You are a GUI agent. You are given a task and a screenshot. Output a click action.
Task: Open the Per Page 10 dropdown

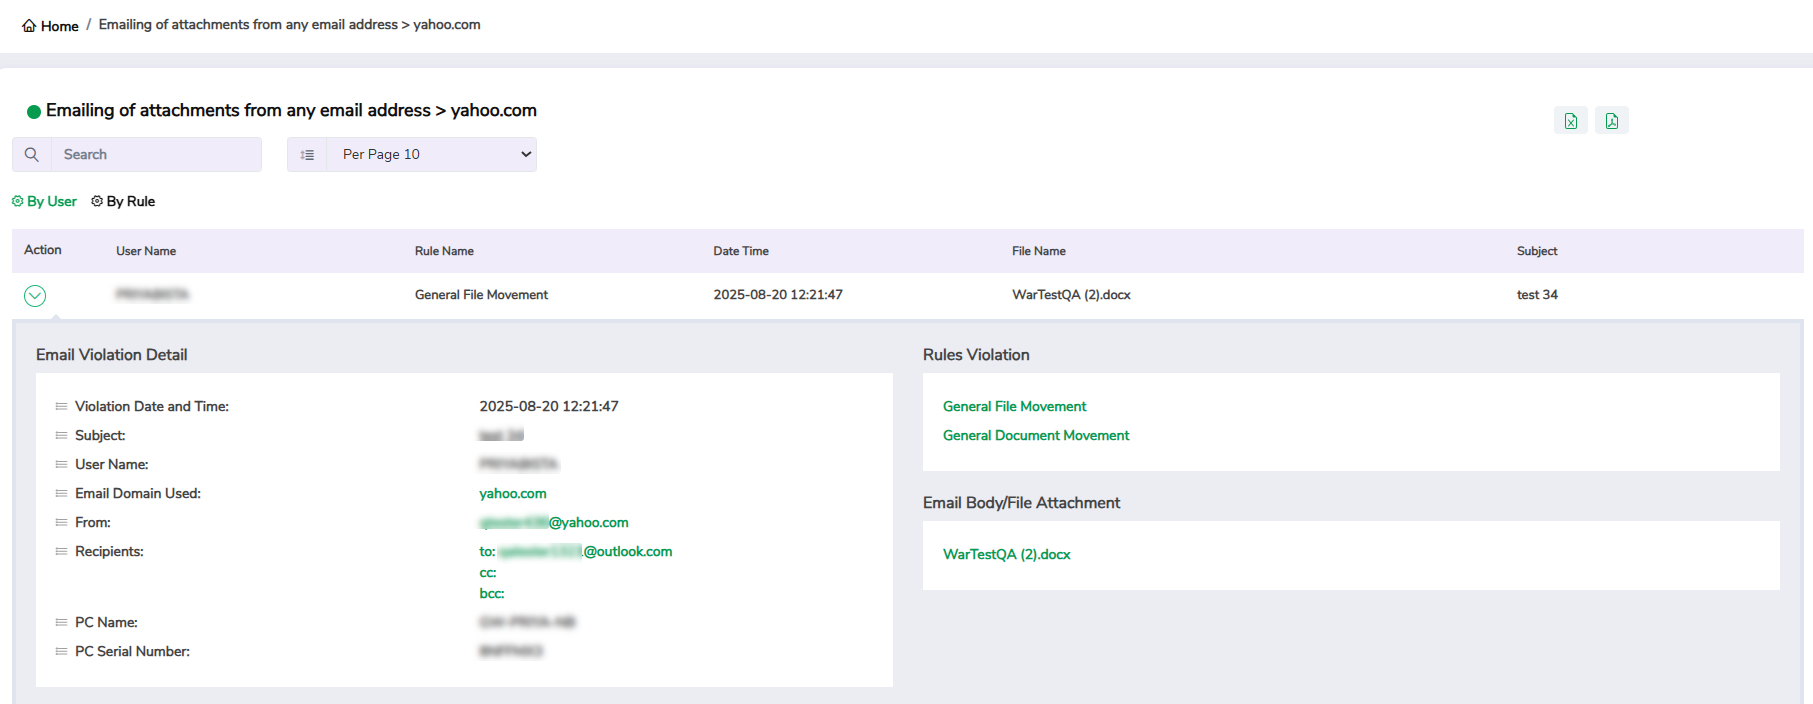point(432,155)
